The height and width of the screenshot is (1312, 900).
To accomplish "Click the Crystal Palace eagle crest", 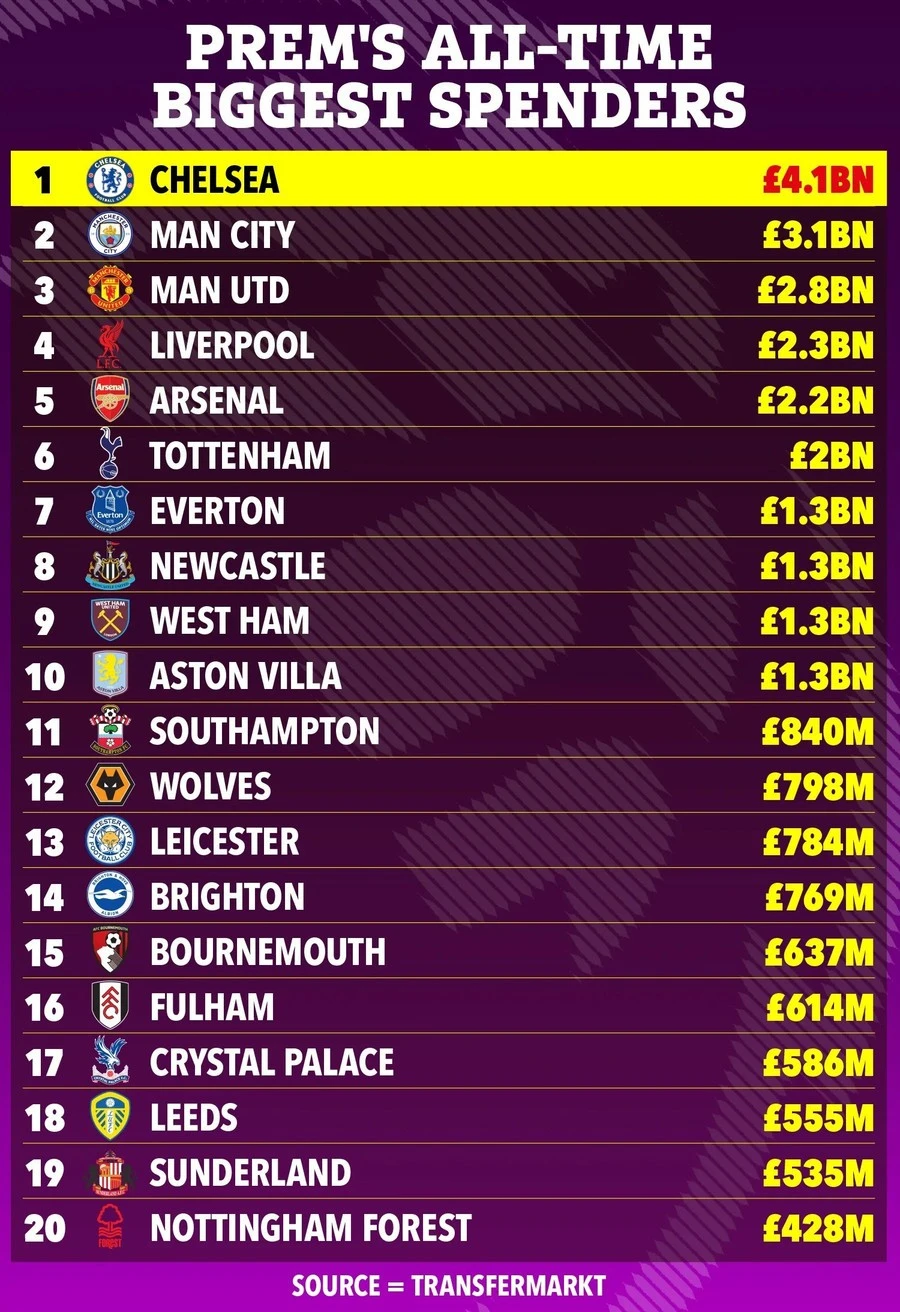I will coord(110,1062).
